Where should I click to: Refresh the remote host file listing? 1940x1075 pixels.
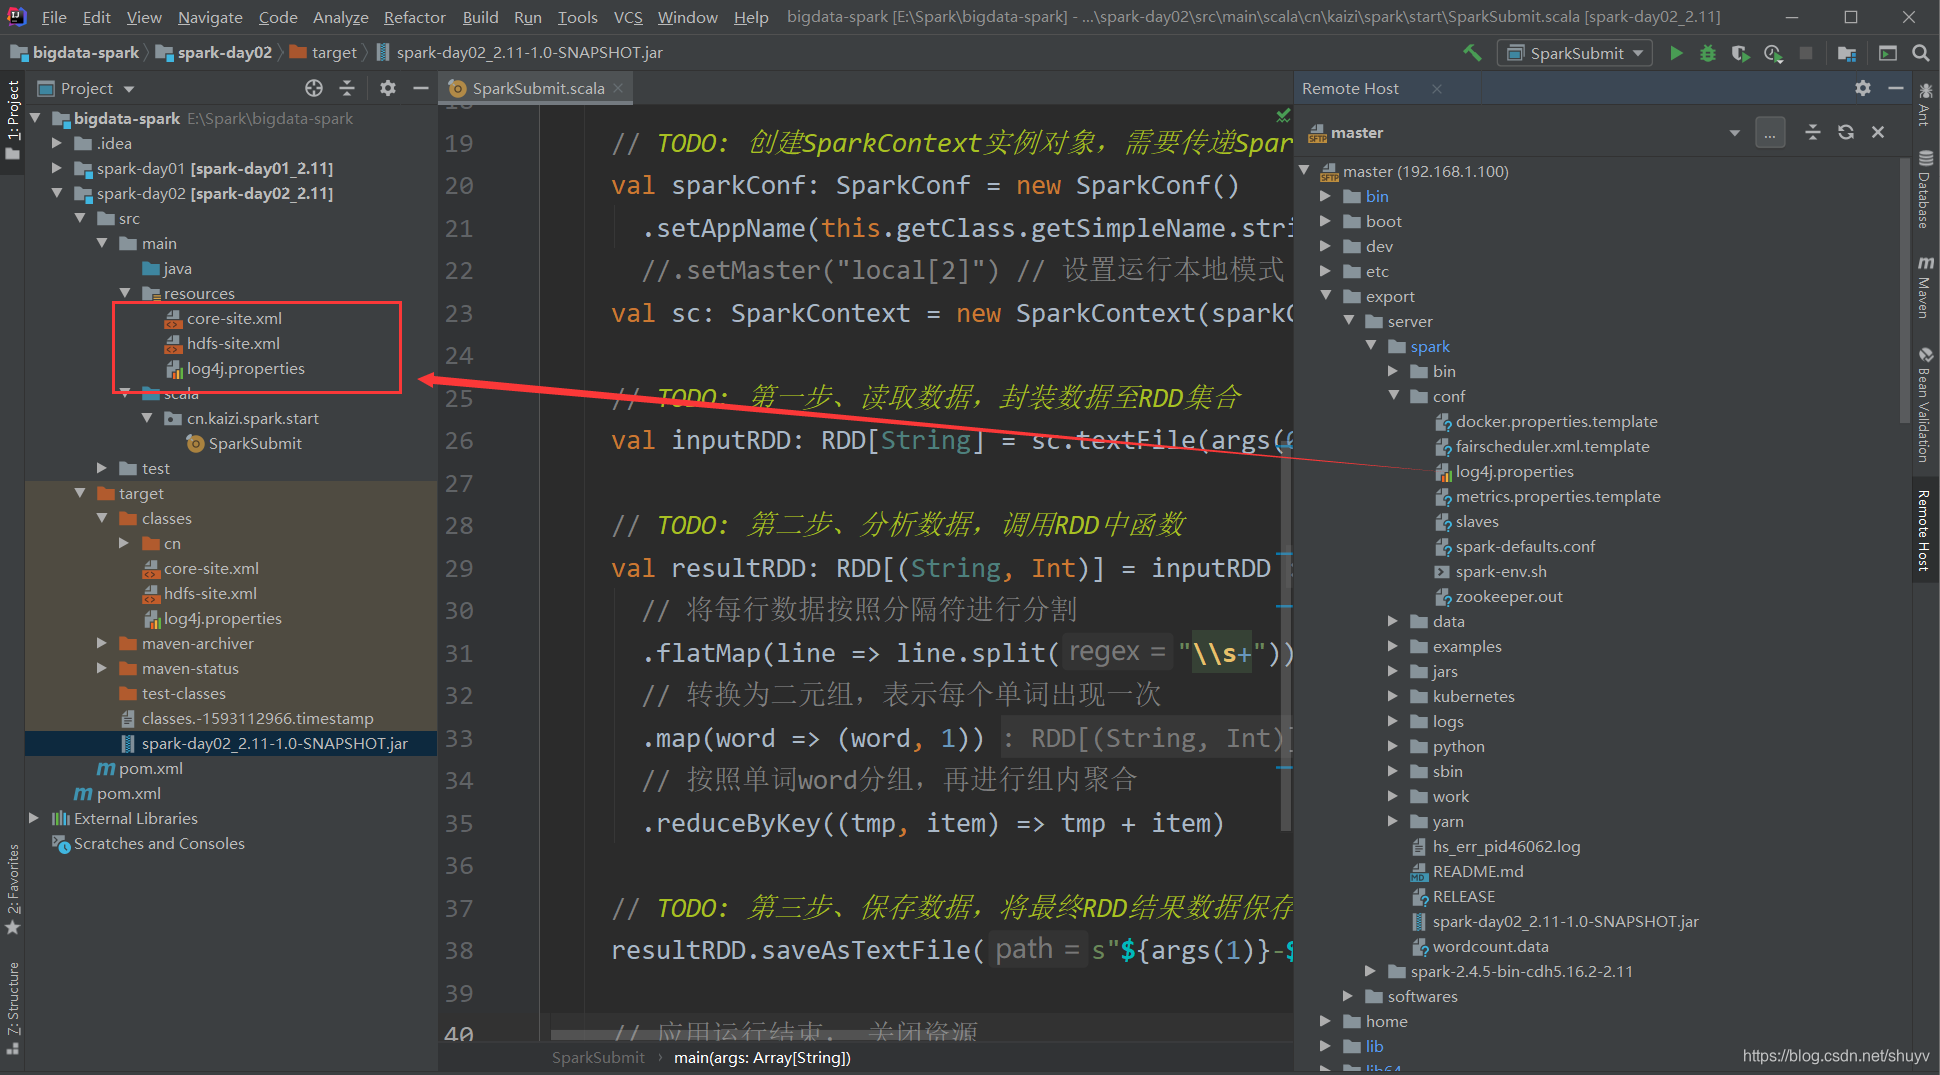(x=1846, y=132)
